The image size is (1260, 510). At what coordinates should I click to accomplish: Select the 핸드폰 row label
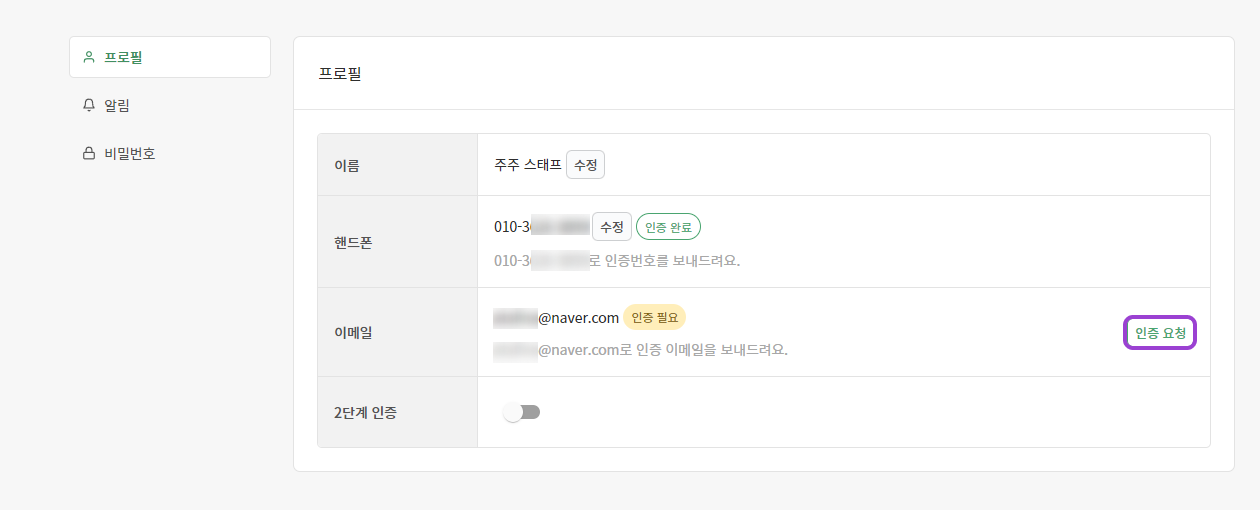click(353, 242)
